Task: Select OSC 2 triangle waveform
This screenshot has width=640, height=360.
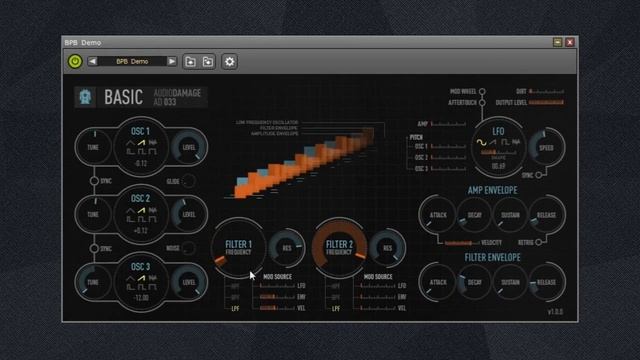Action: tap(130, 211)
